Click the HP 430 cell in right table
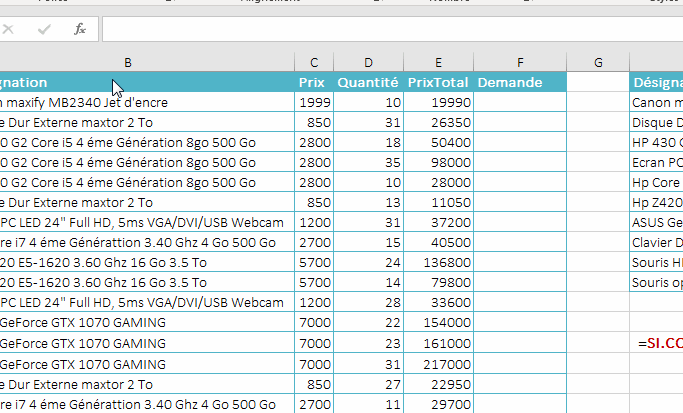The height and width of the screenshot is (413, 683). [x=656, y=142]
